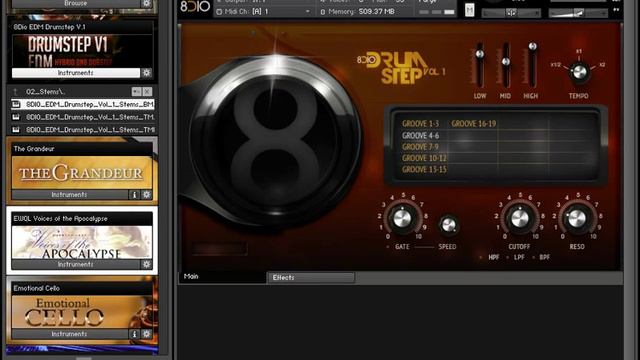
Task: Select GROOVE 16-19 in the display
Action: (473, 124)
